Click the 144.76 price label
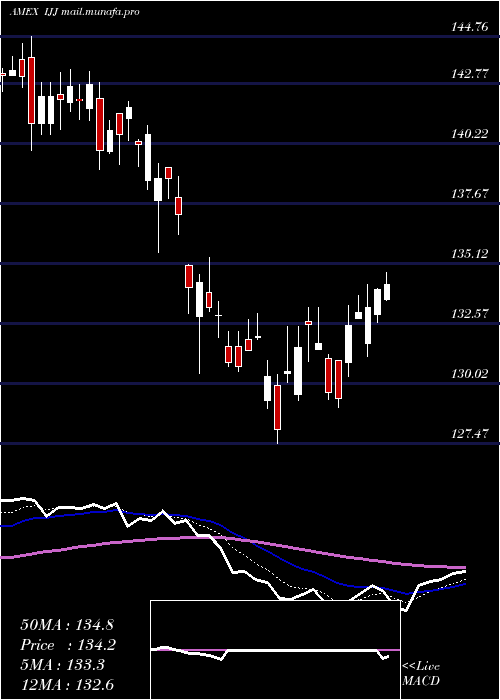Viewport: 500px width, 700px height. [470, 27]
